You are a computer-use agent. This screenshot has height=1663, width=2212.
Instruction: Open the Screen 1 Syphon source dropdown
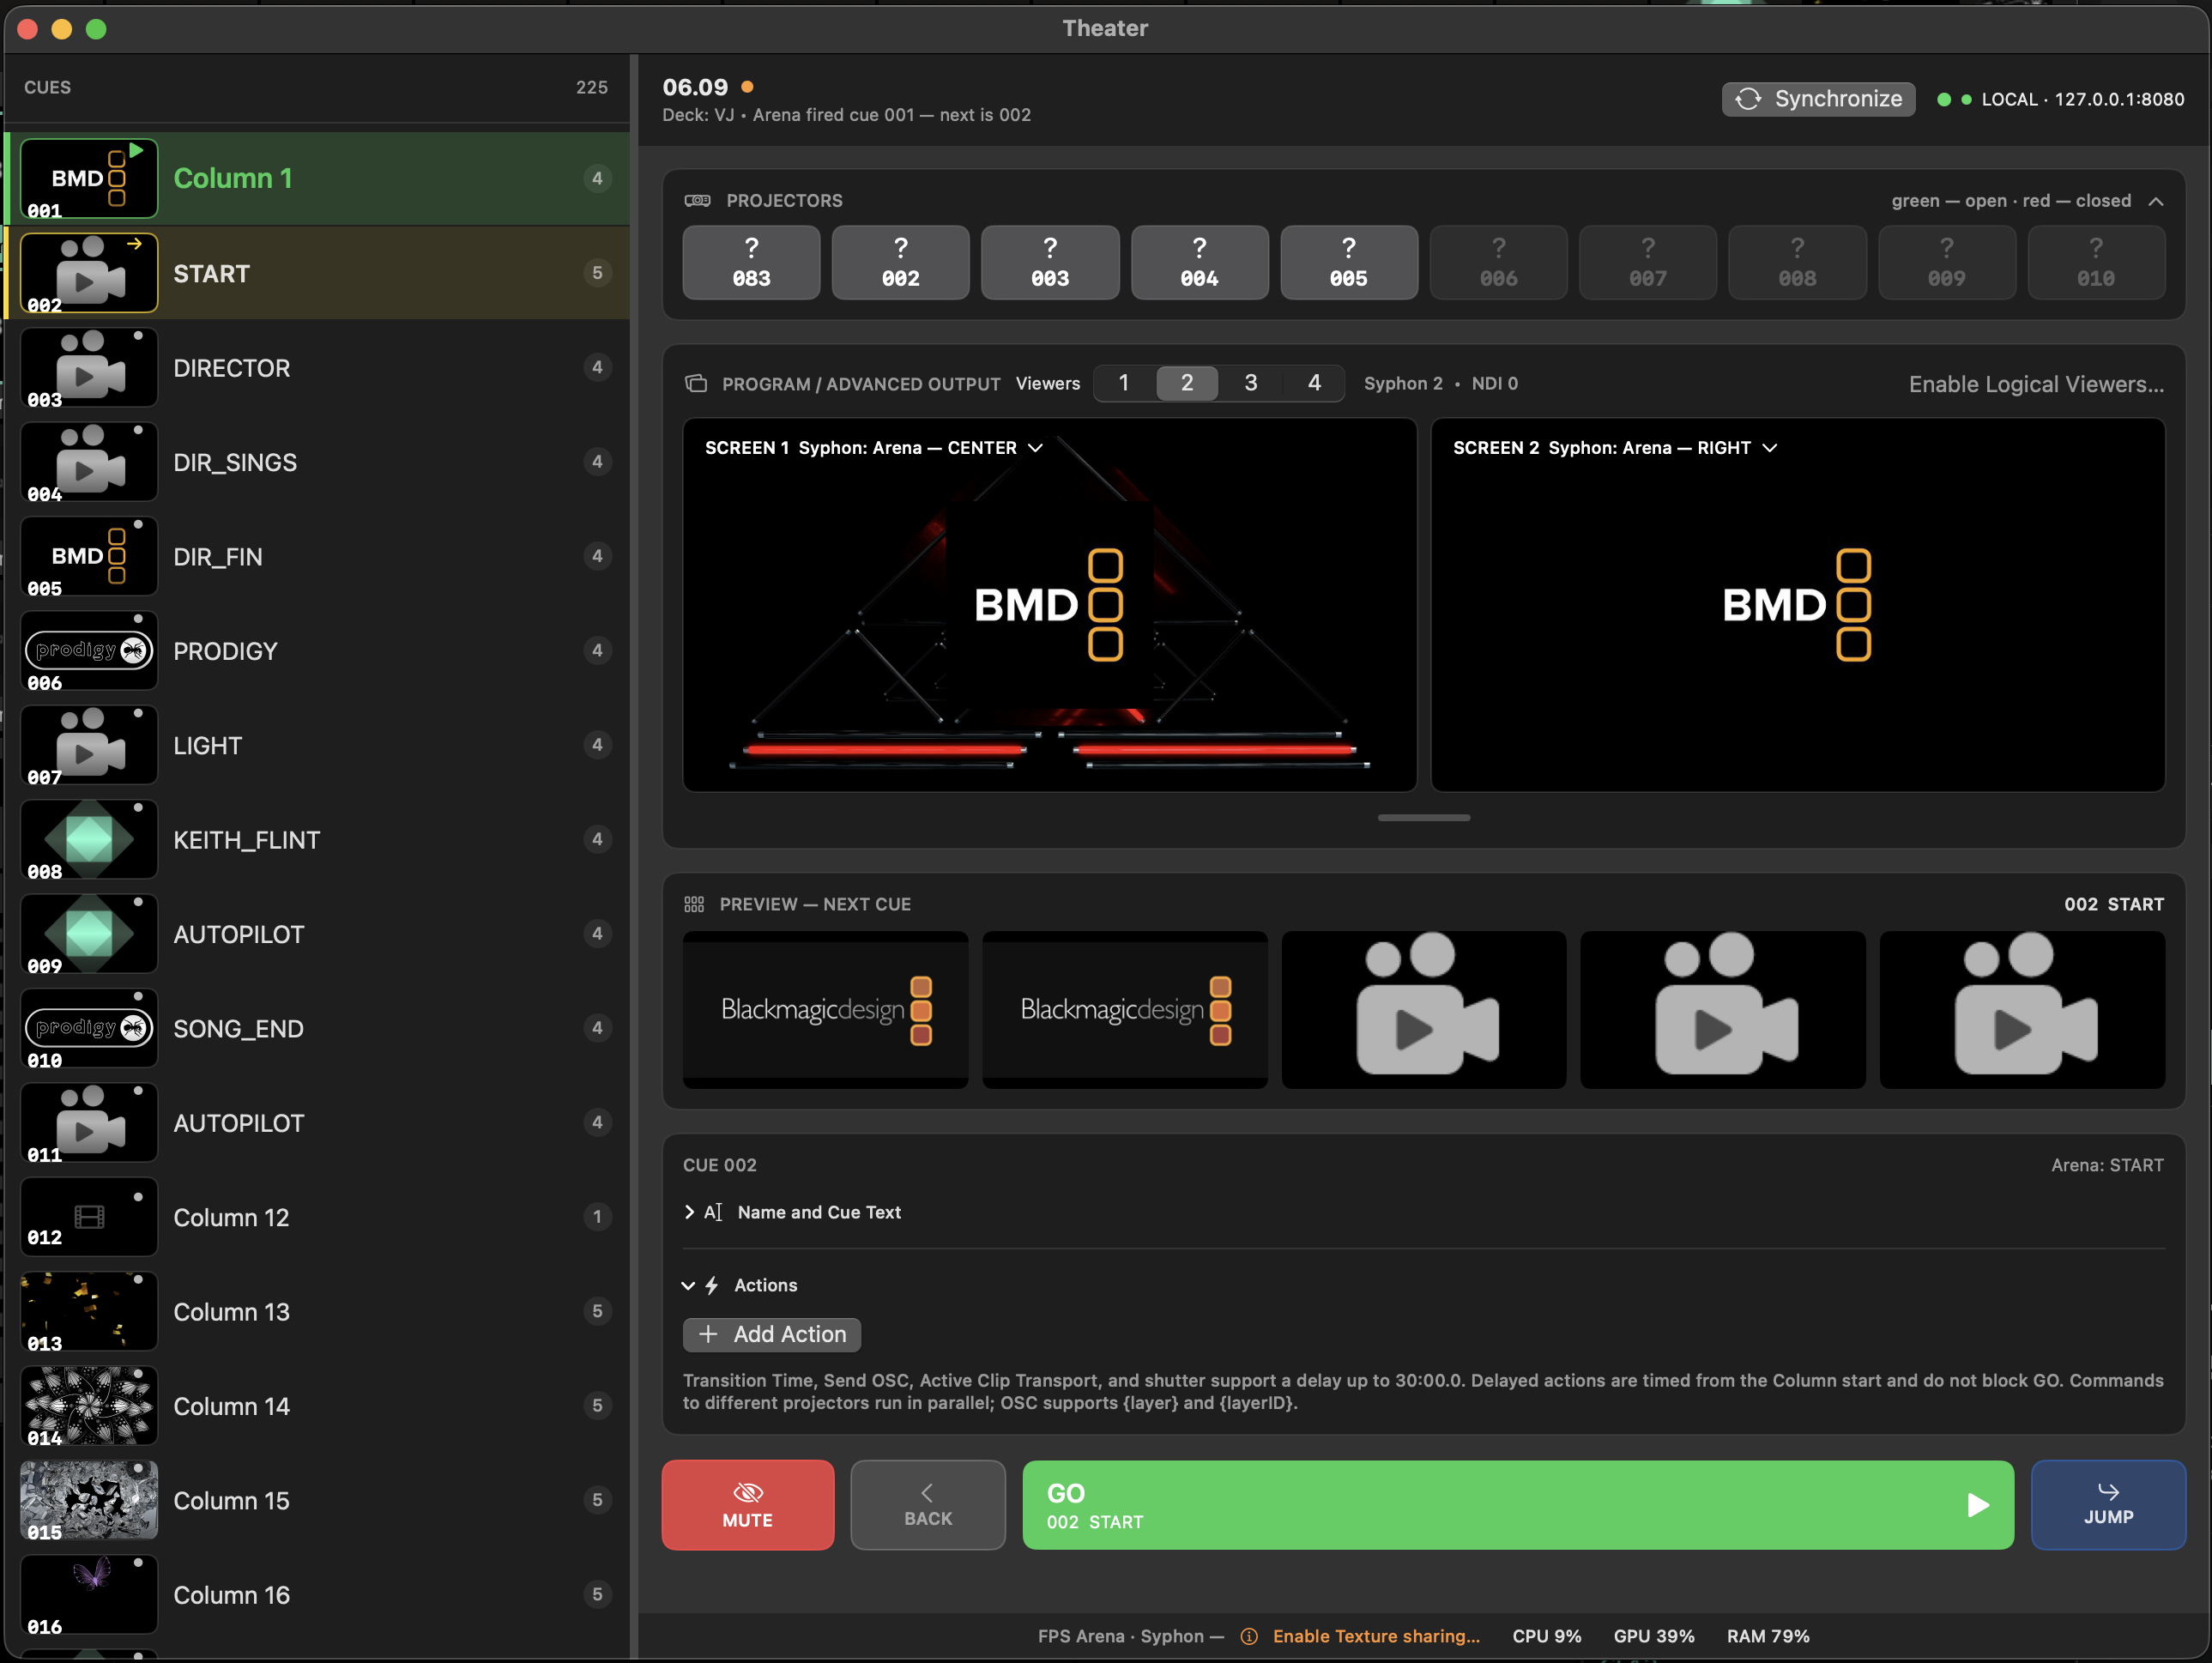point(1036,448)
